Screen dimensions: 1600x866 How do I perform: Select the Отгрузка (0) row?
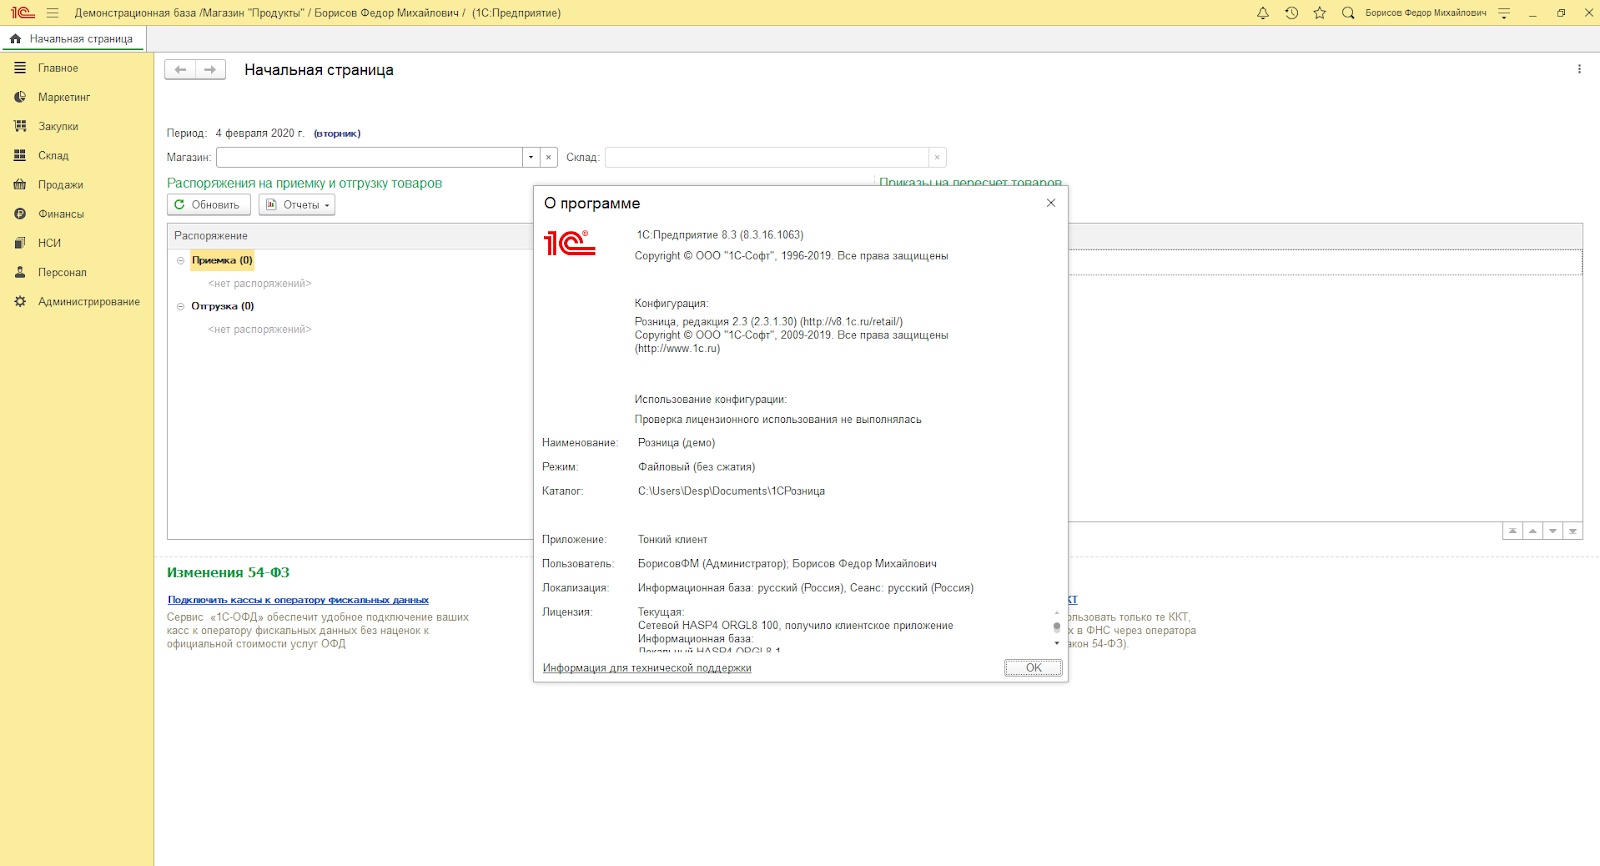pyautogui.click(x=223, y=306)
